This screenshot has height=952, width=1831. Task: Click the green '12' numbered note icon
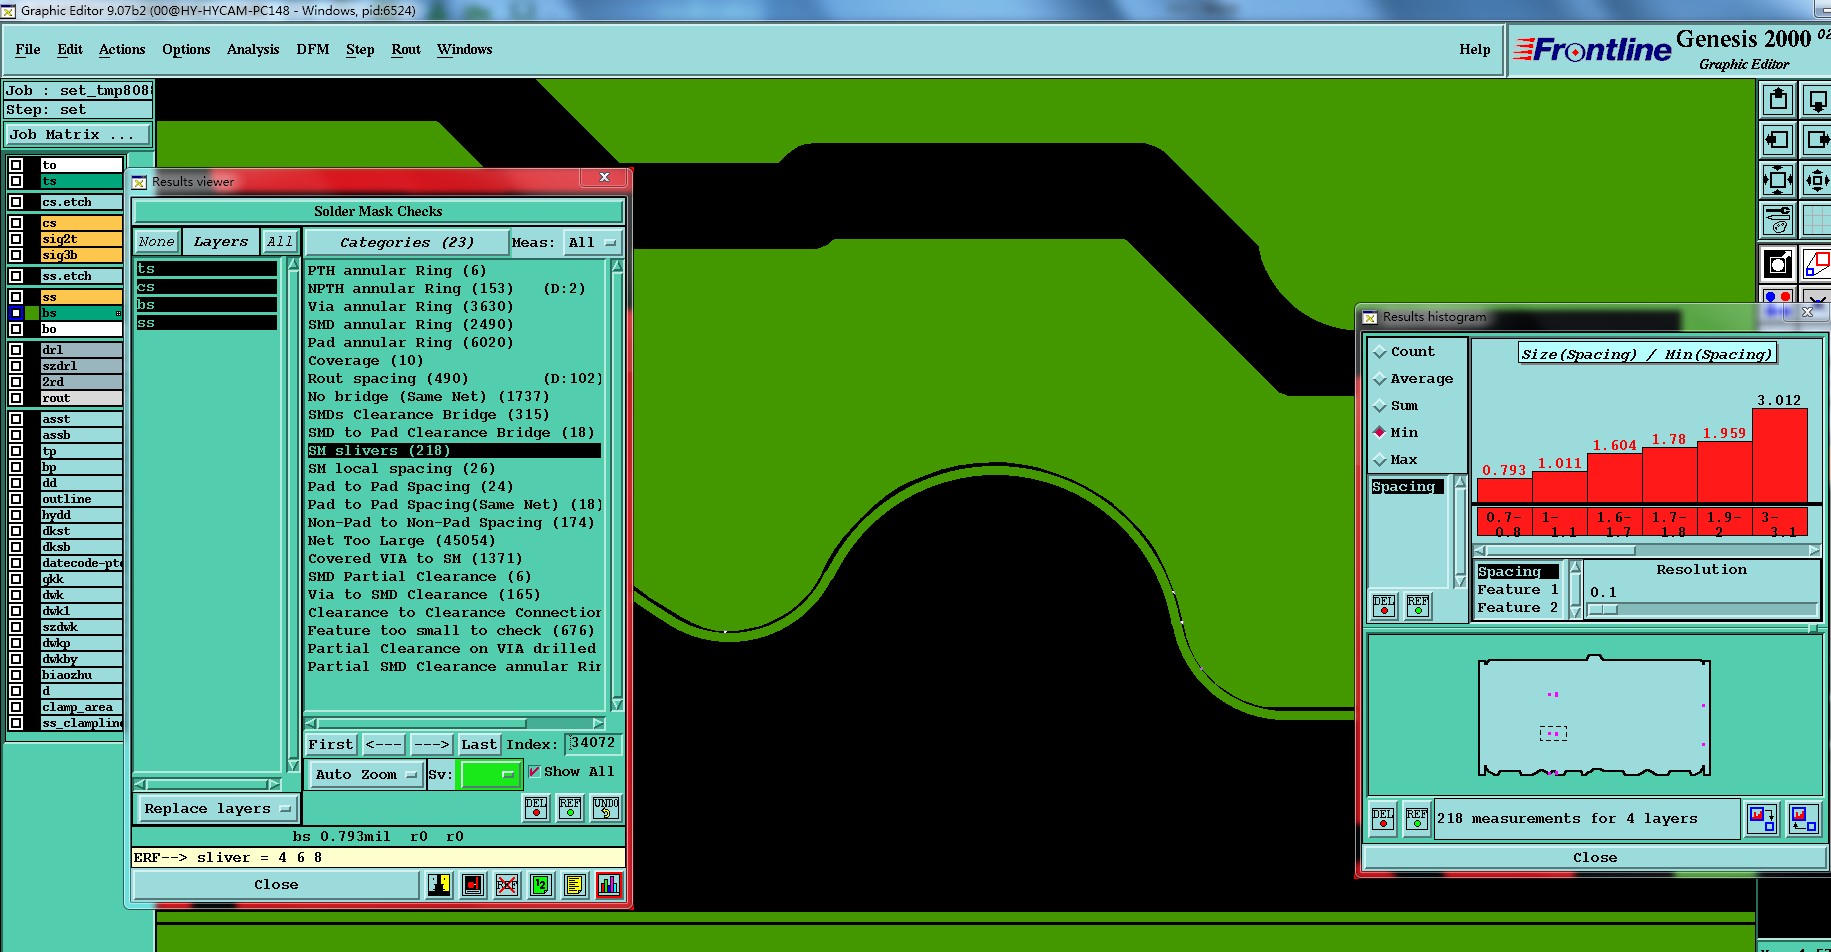541,885
